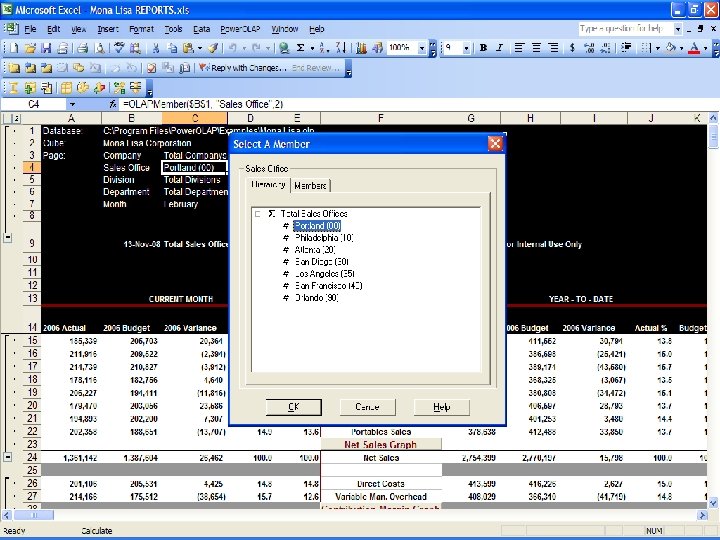Switch to the Hierarchy tab
The width and height of the screenshot is (720, 540).
point(268,185)
